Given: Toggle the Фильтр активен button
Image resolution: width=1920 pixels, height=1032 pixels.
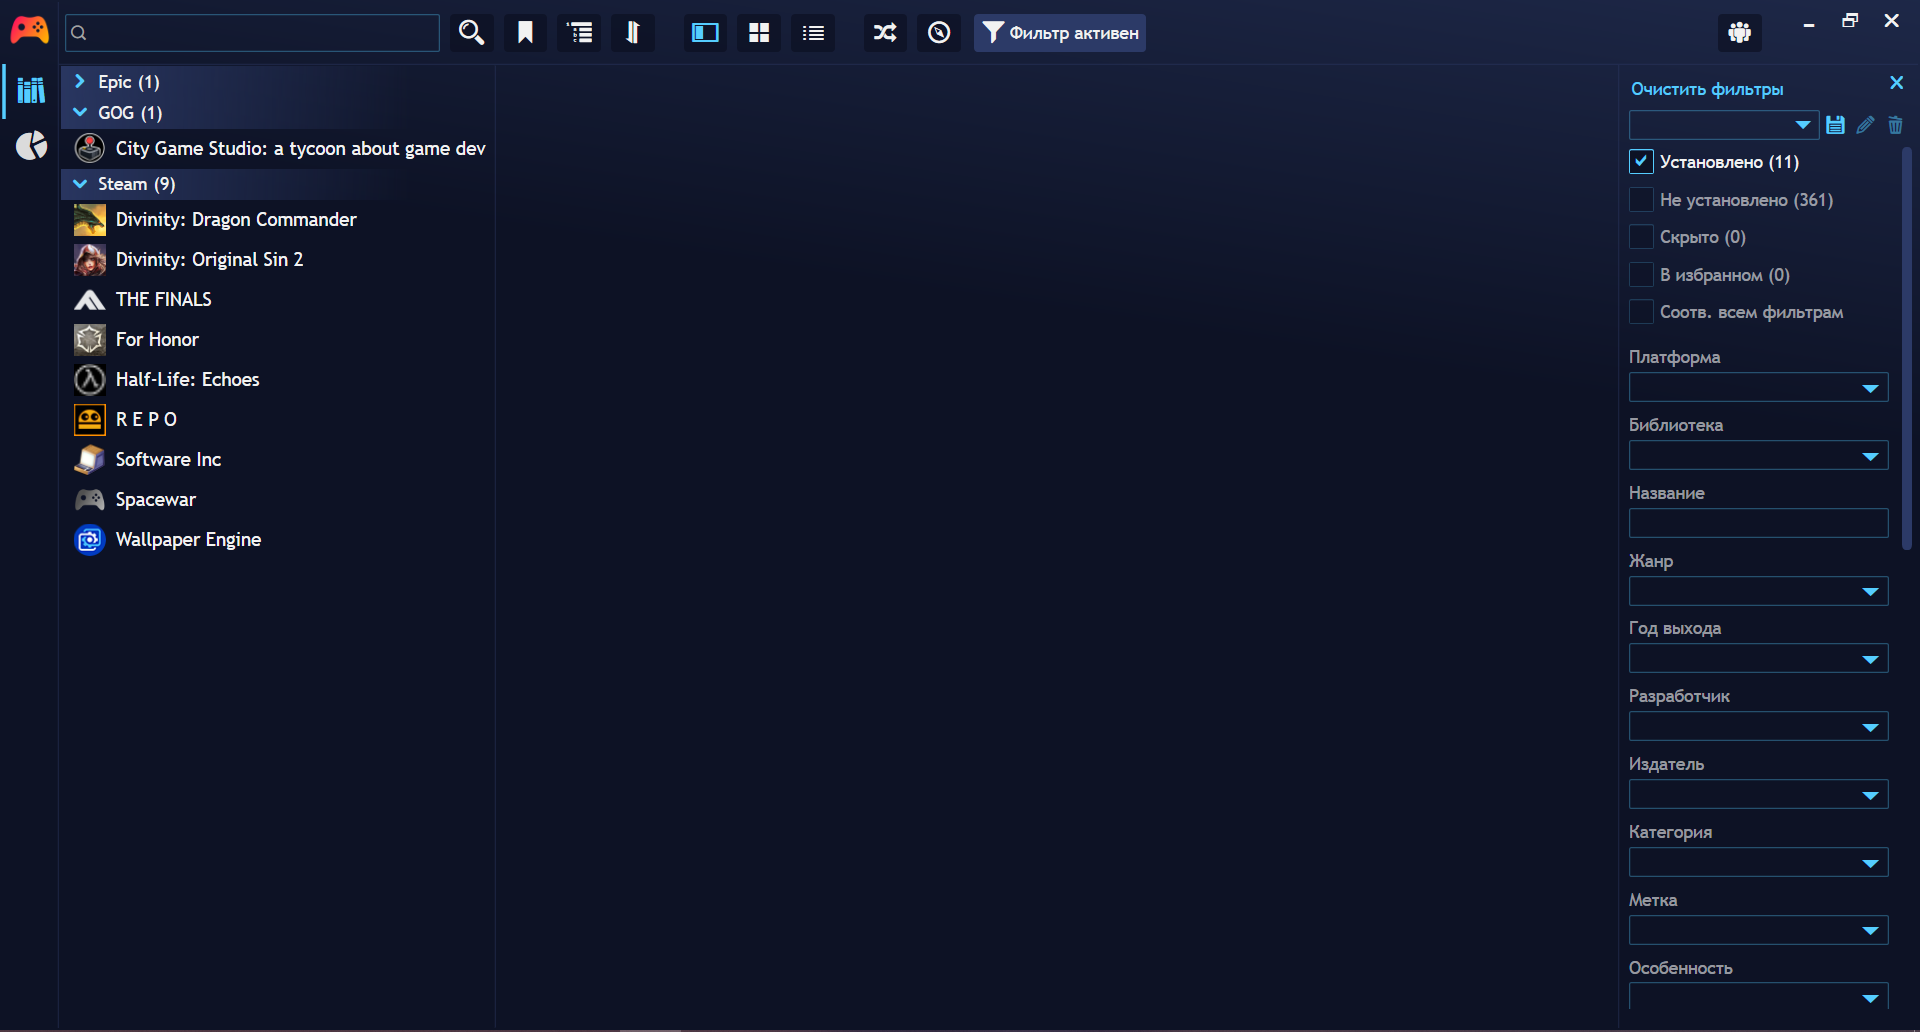Looking at the screenshot, I should click(x=1060, y=33).
